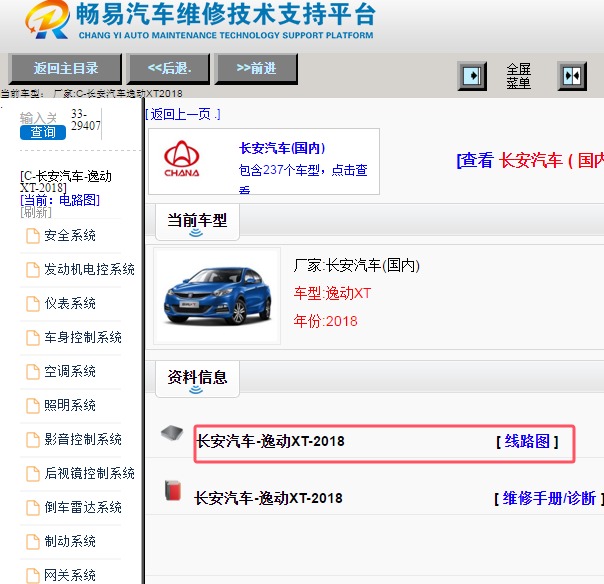Open 发动机电控系统 in the sidebar
This screenshot has width=604, height=584.
[x=89, y=269]
